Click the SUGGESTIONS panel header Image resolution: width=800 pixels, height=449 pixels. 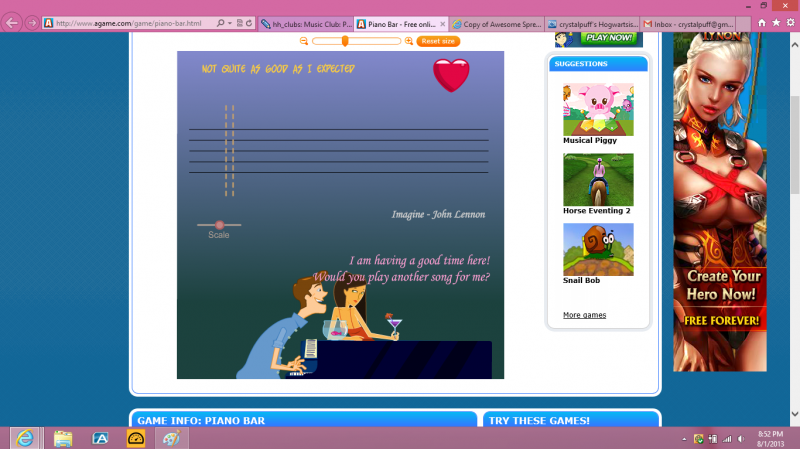coord(598,64)
